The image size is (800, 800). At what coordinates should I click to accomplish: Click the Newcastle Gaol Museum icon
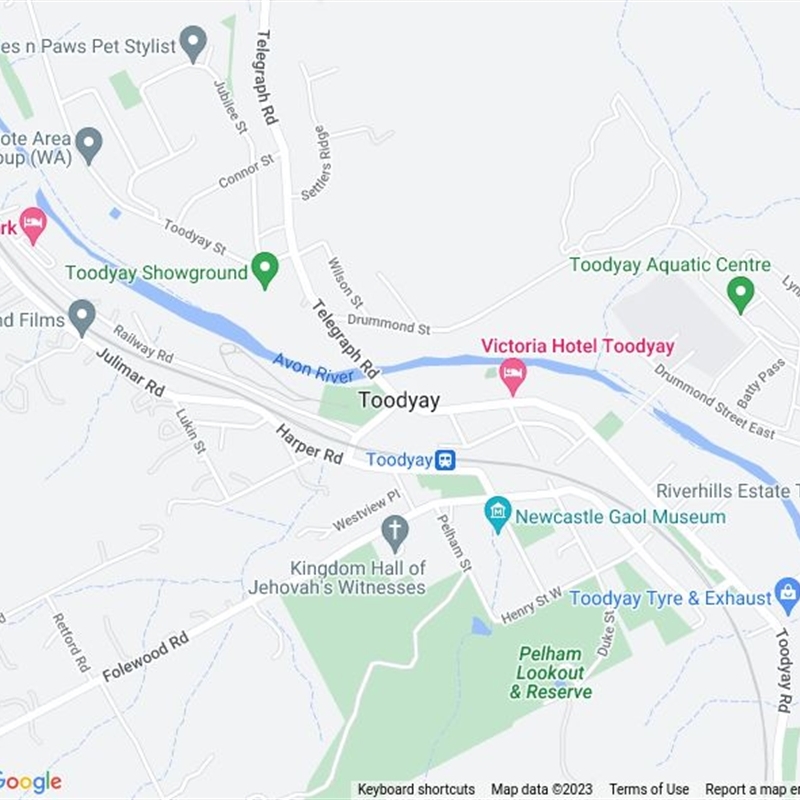click(x=498, y=515)
